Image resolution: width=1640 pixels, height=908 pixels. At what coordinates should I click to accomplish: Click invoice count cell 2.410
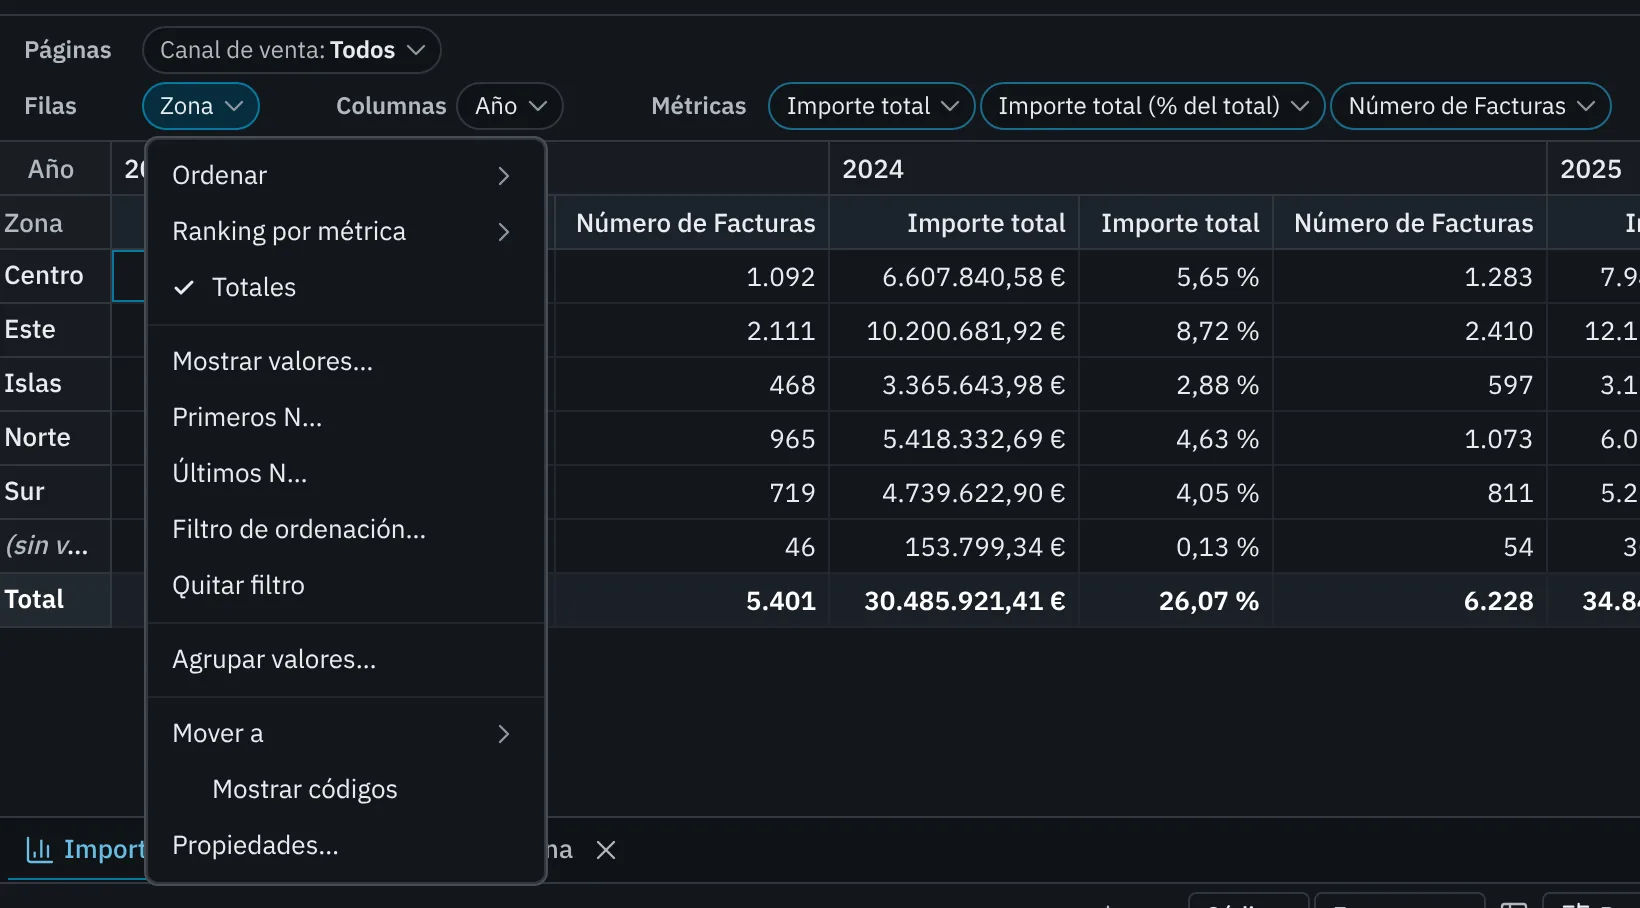(1410, 331)
